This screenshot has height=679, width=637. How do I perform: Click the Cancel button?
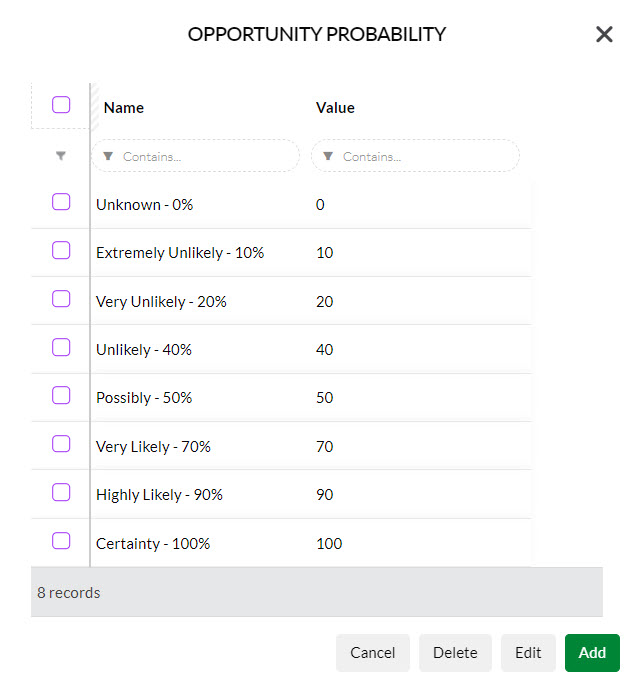coord(373,653)
